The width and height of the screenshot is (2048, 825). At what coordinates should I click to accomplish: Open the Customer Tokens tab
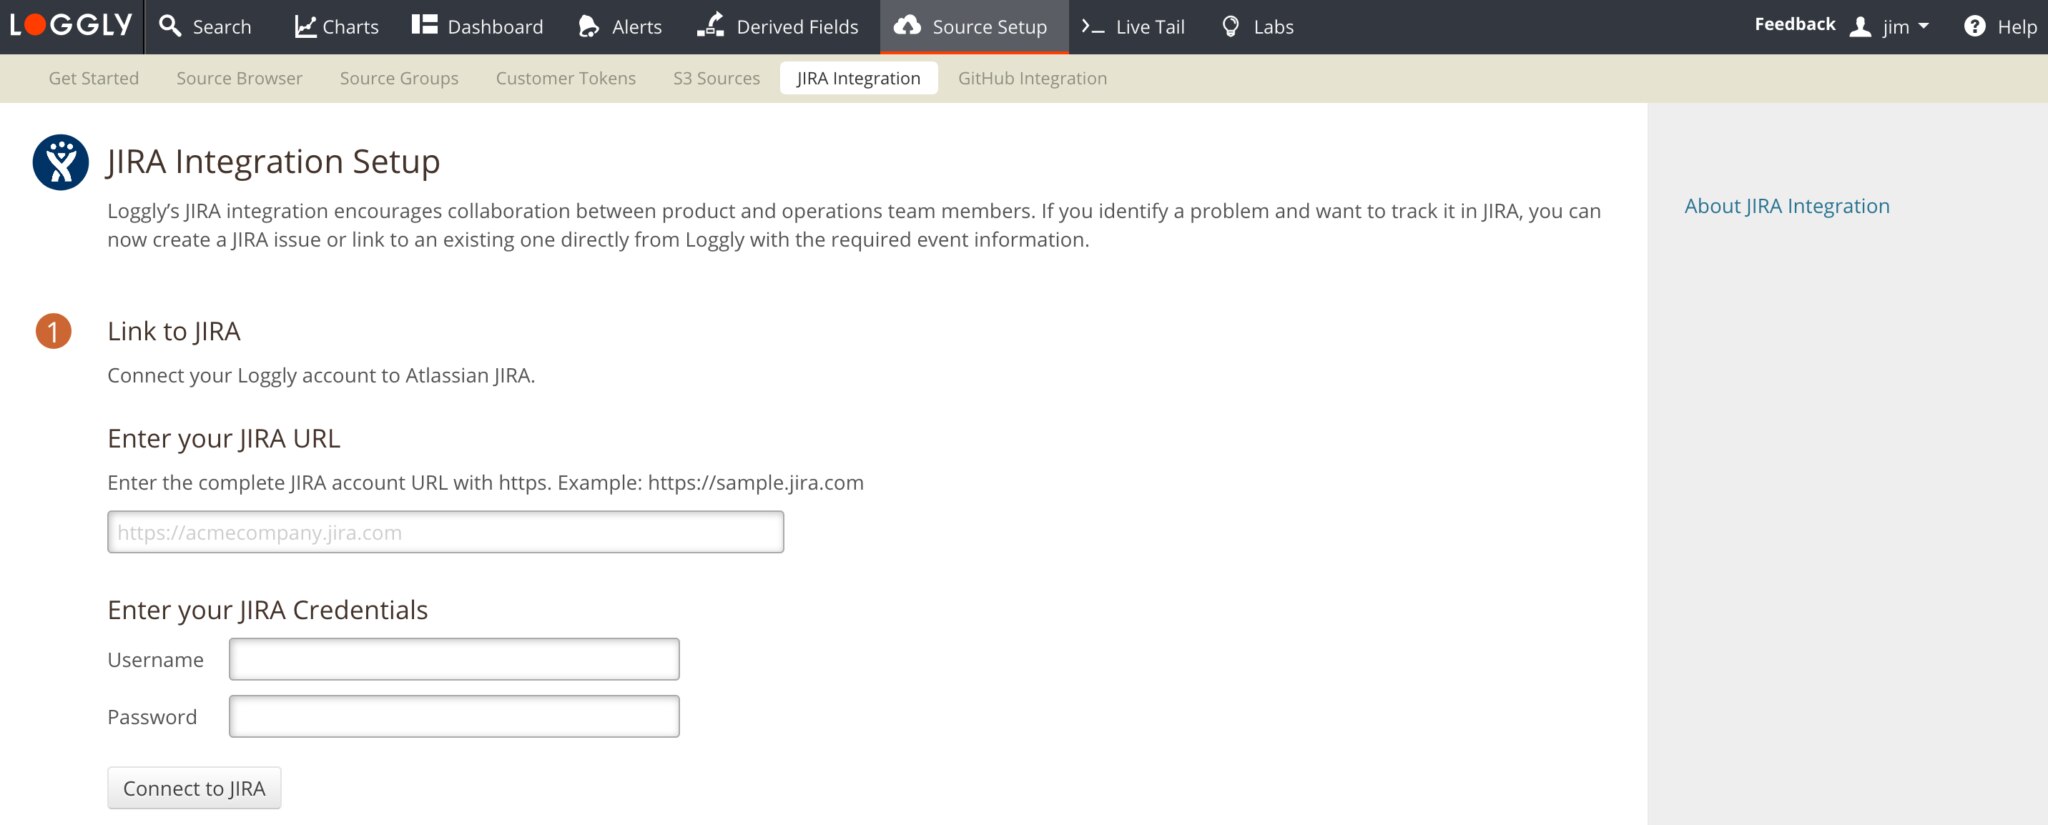point(565,78)
